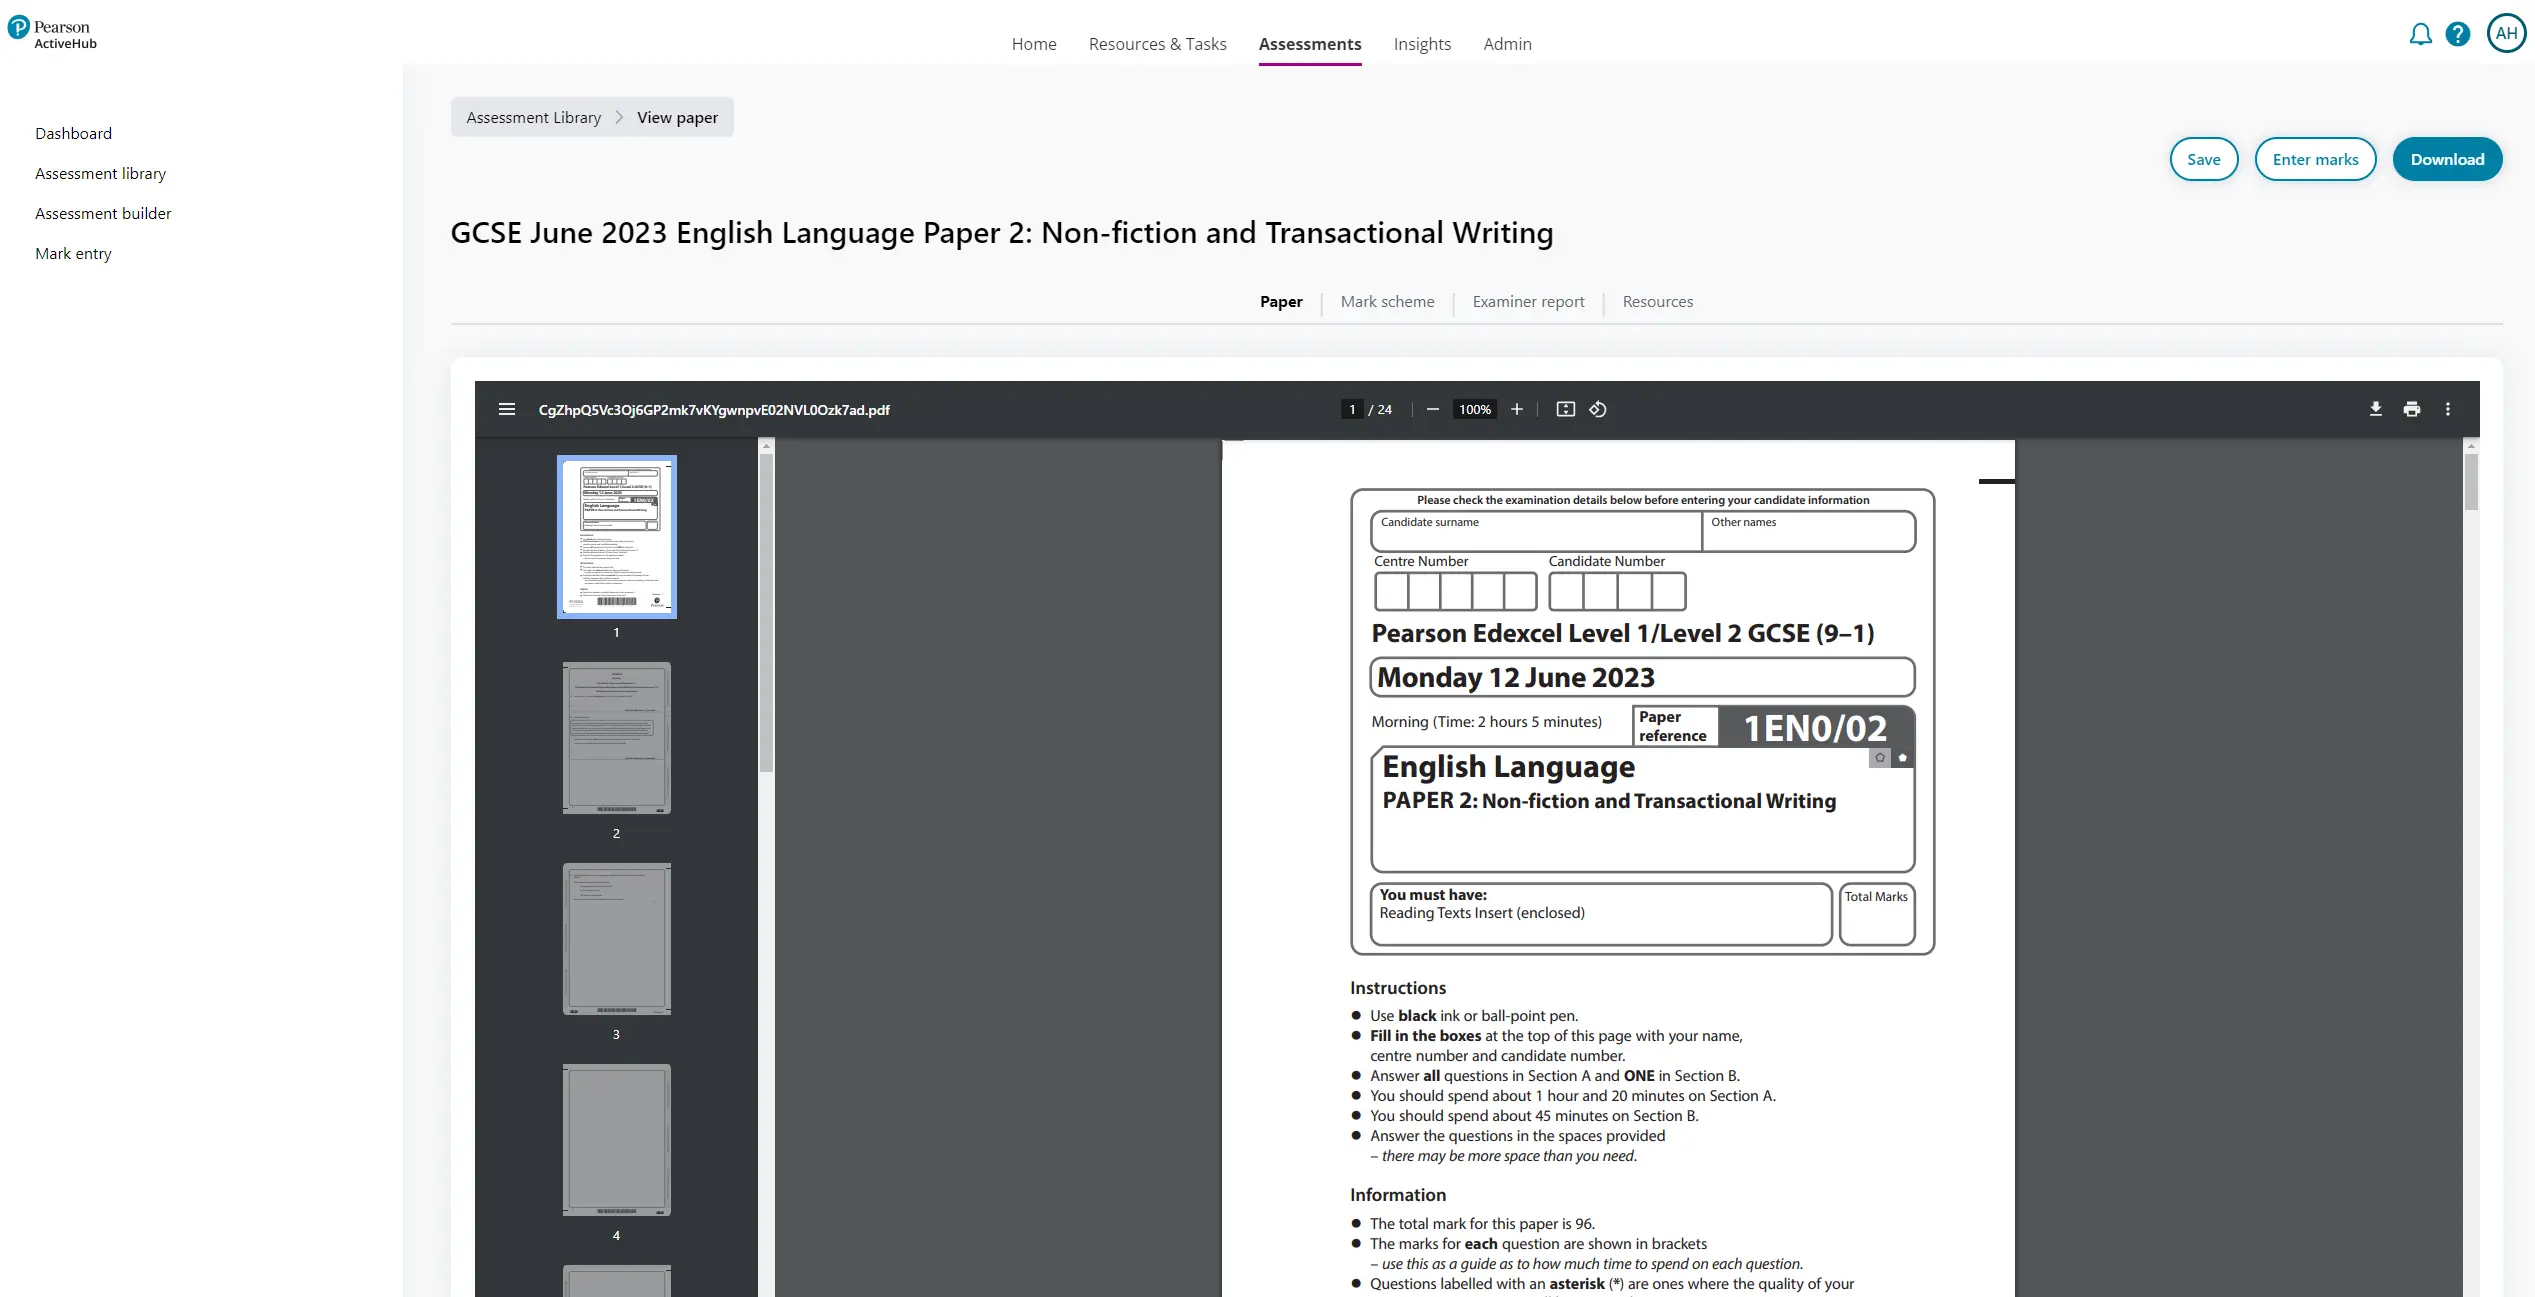Open the Admin menu item
This screenshot has height=1297, width=2535.
[x=1507, y=44]
